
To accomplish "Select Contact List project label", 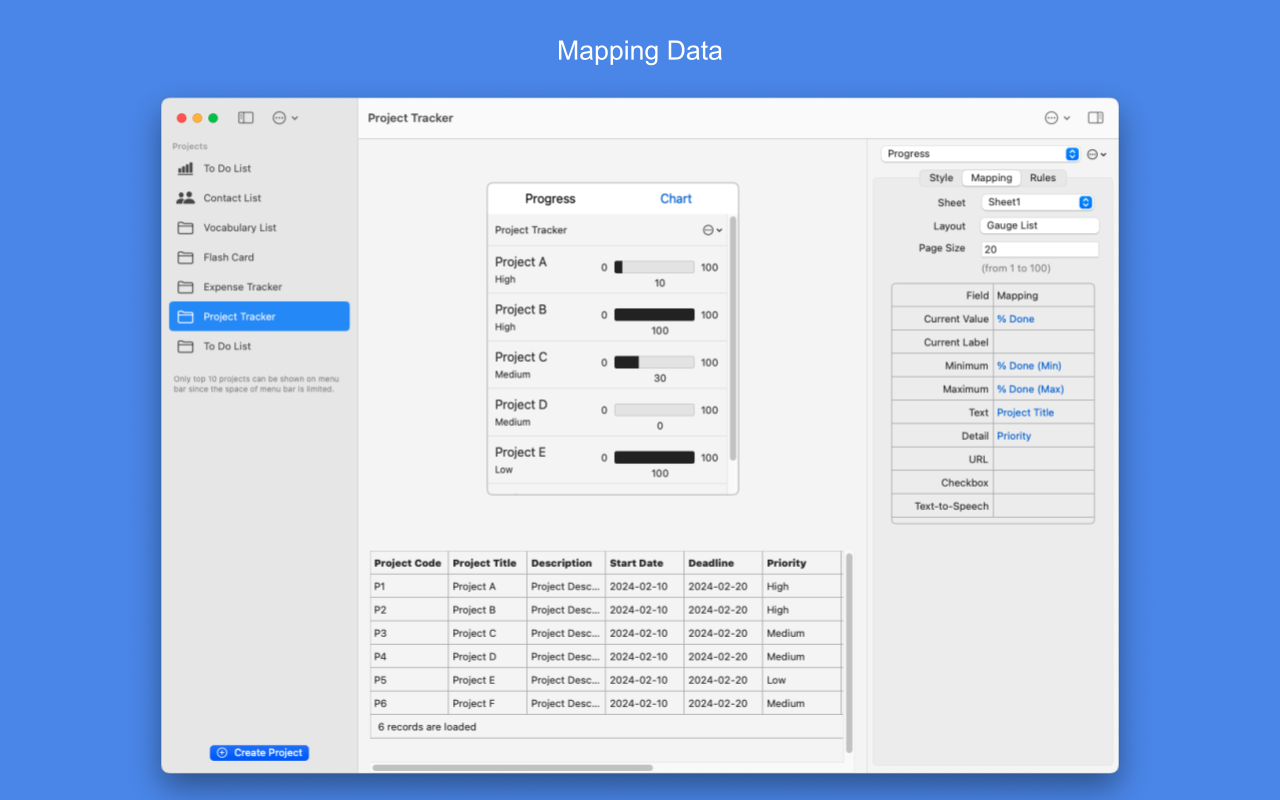I will coord(232,198).
